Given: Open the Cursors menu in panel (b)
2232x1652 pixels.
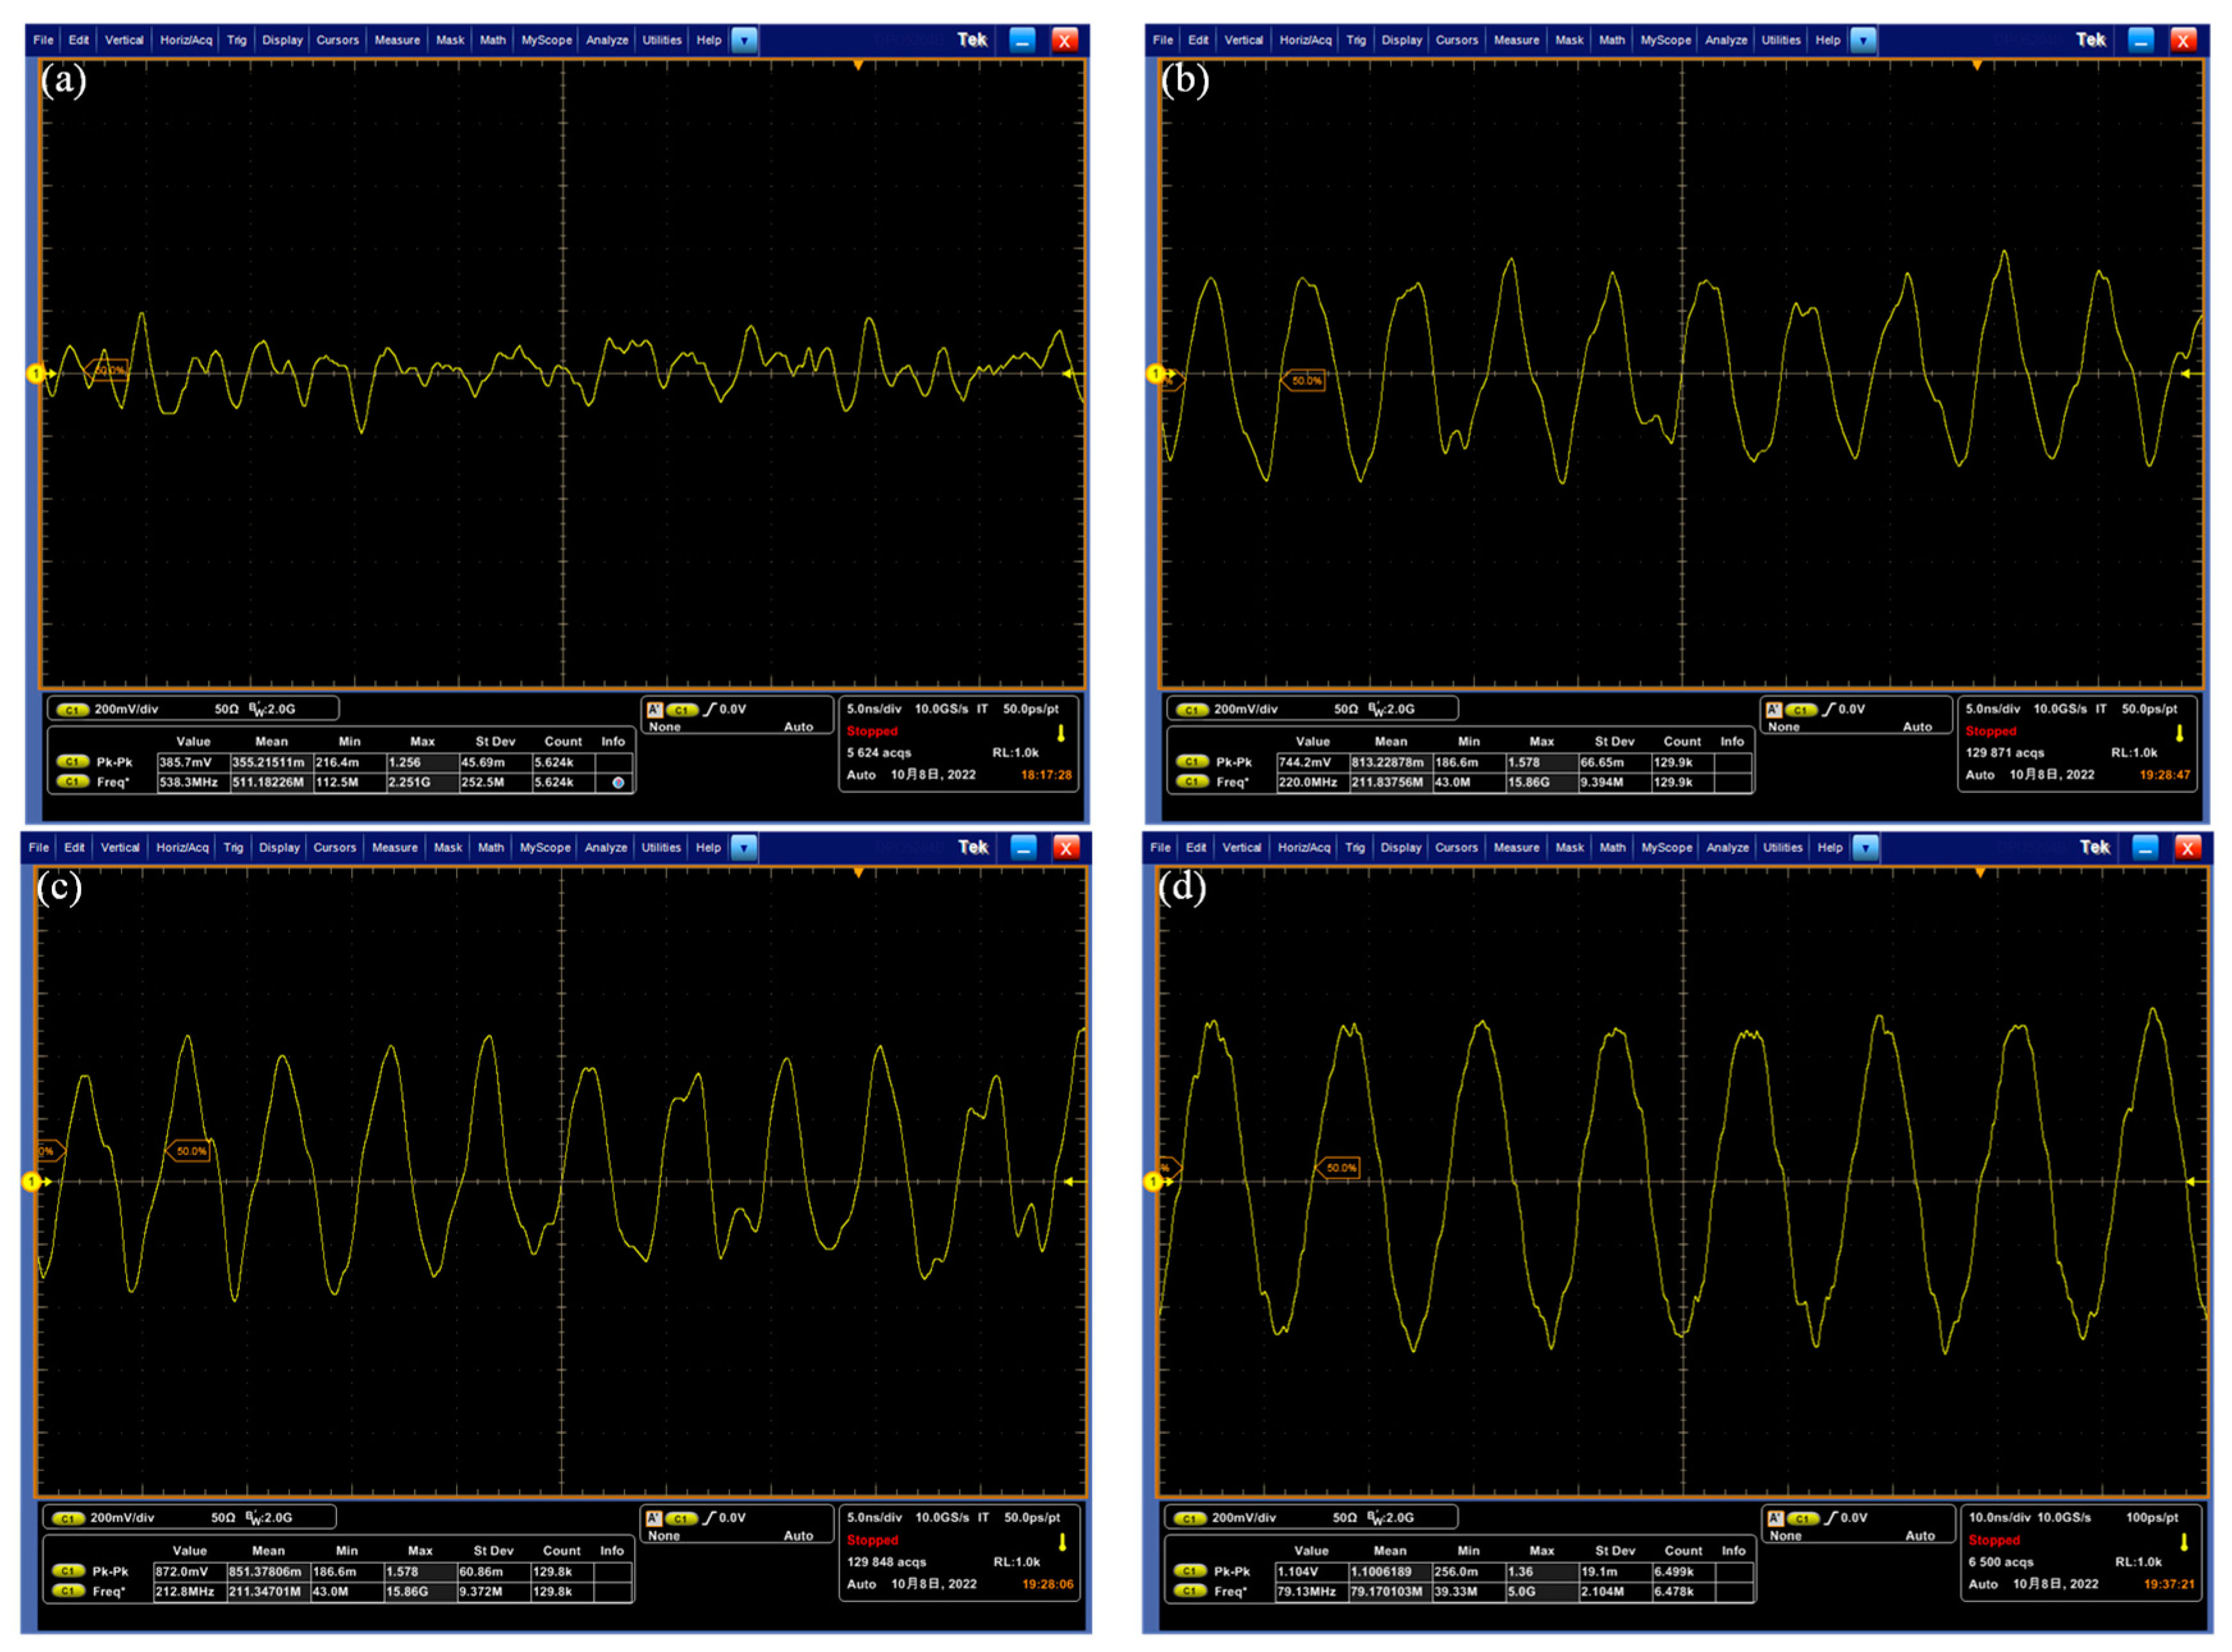Looking at the screenshot, I should [x=1456, y=40].
